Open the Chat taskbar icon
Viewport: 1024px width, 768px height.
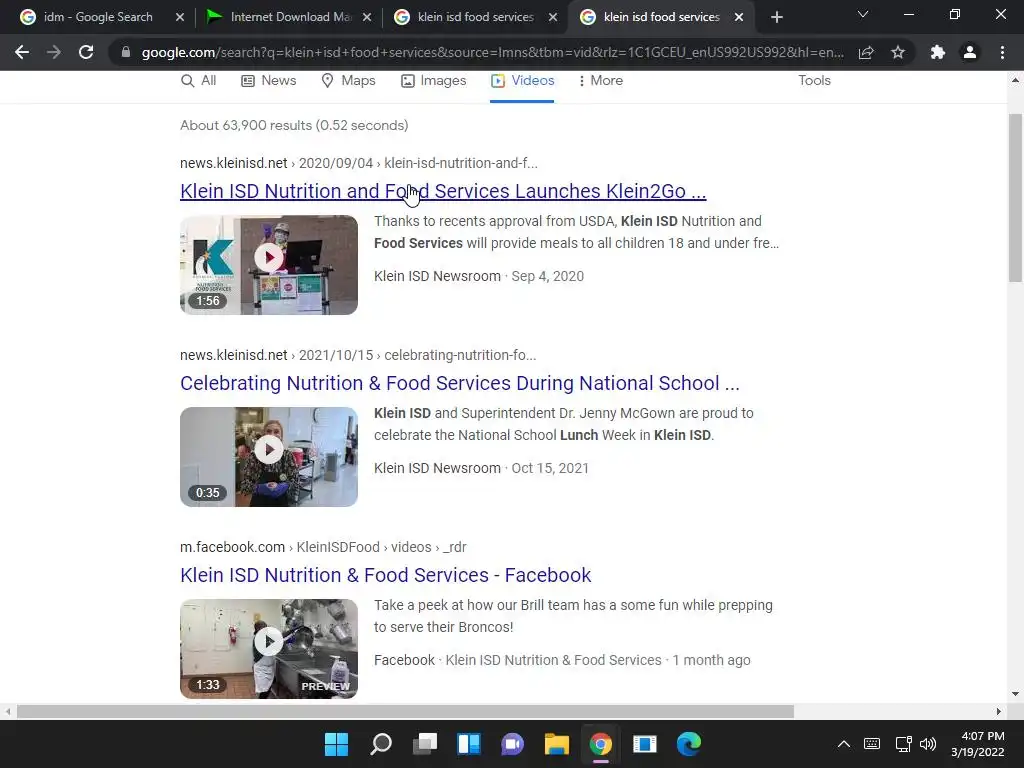click(513, 744)
